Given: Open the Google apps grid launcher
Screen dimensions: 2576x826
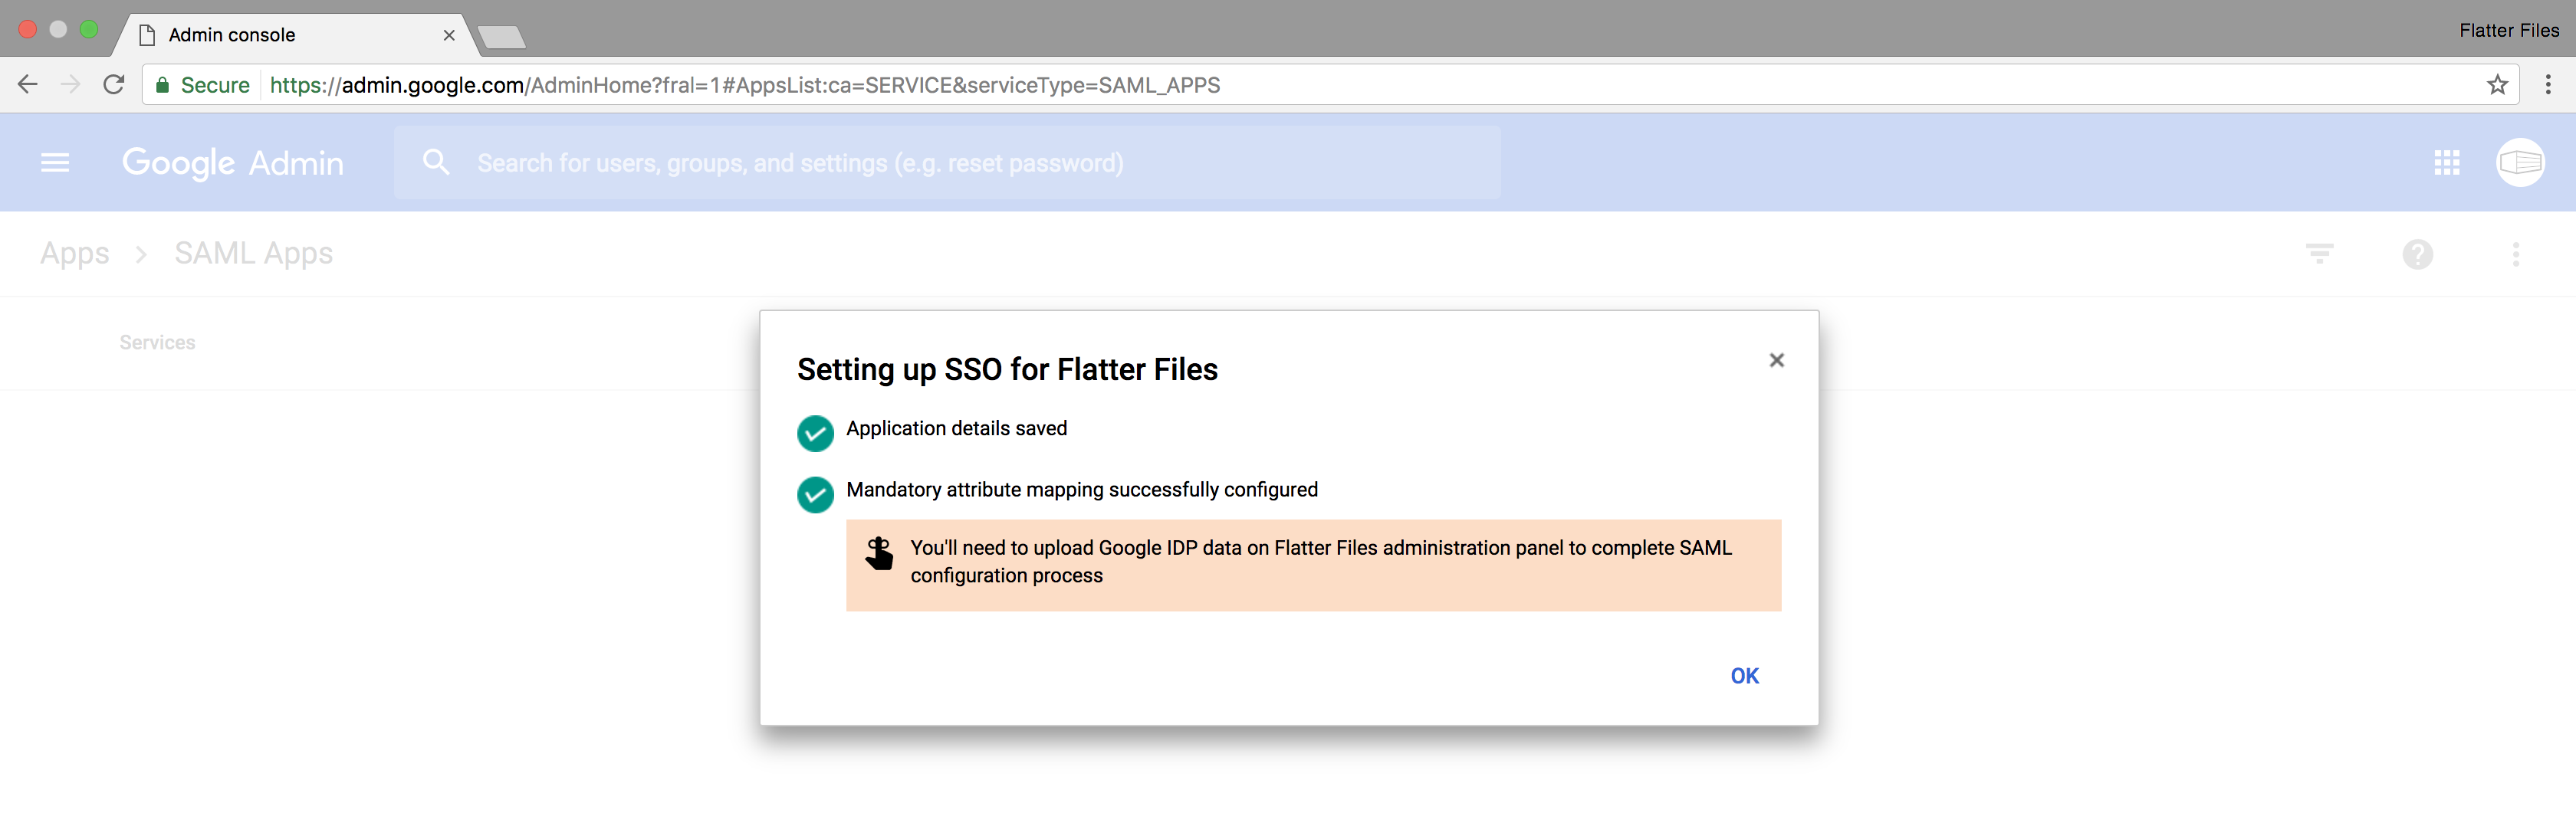Looking at the screenshot, I should (x=2446, y=162).
